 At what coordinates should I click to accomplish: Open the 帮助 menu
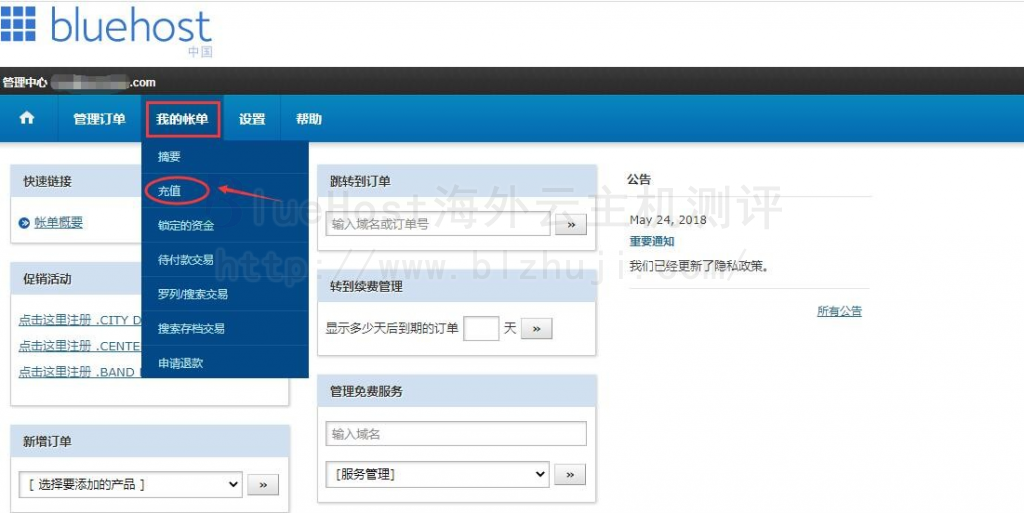click(x=308, y=119)
